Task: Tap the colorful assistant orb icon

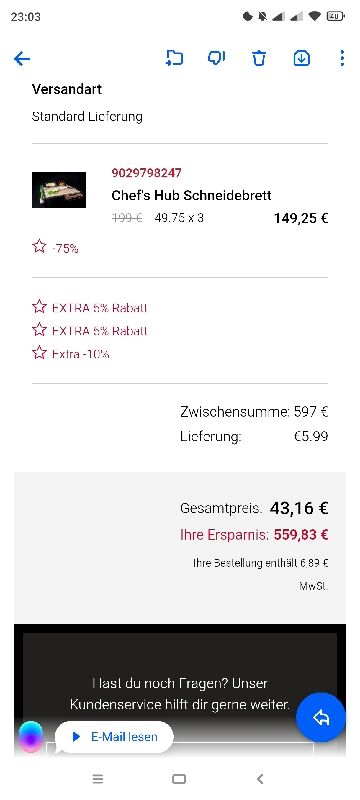Action: tap(31, 737)
